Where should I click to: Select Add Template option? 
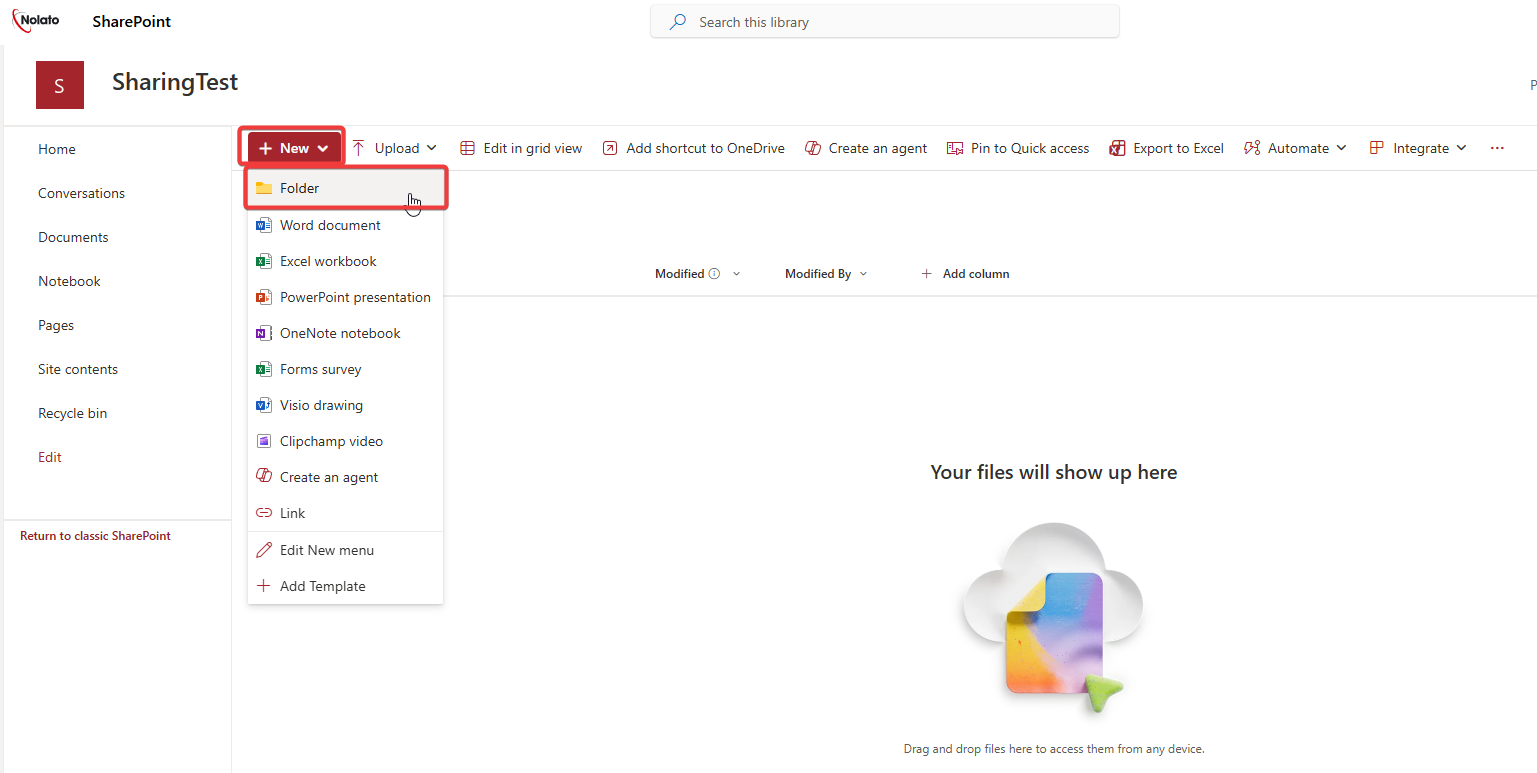[346, 586]
